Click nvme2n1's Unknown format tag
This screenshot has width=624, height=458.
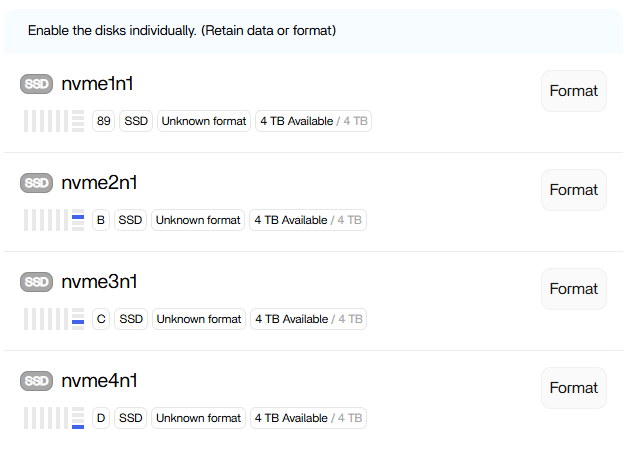(x=198, y=220)
